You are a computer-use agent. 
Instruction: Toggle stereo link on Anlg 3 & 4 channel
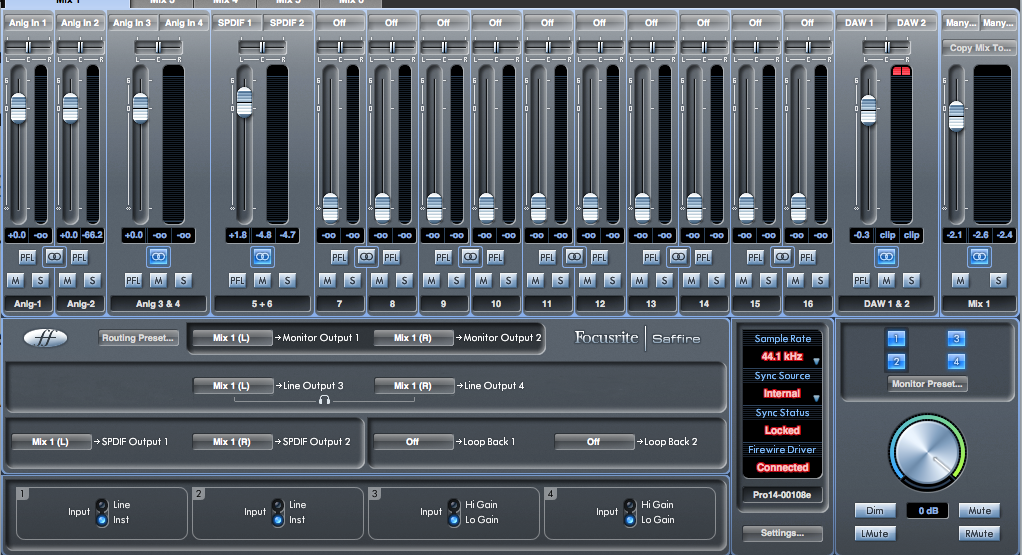158,257
